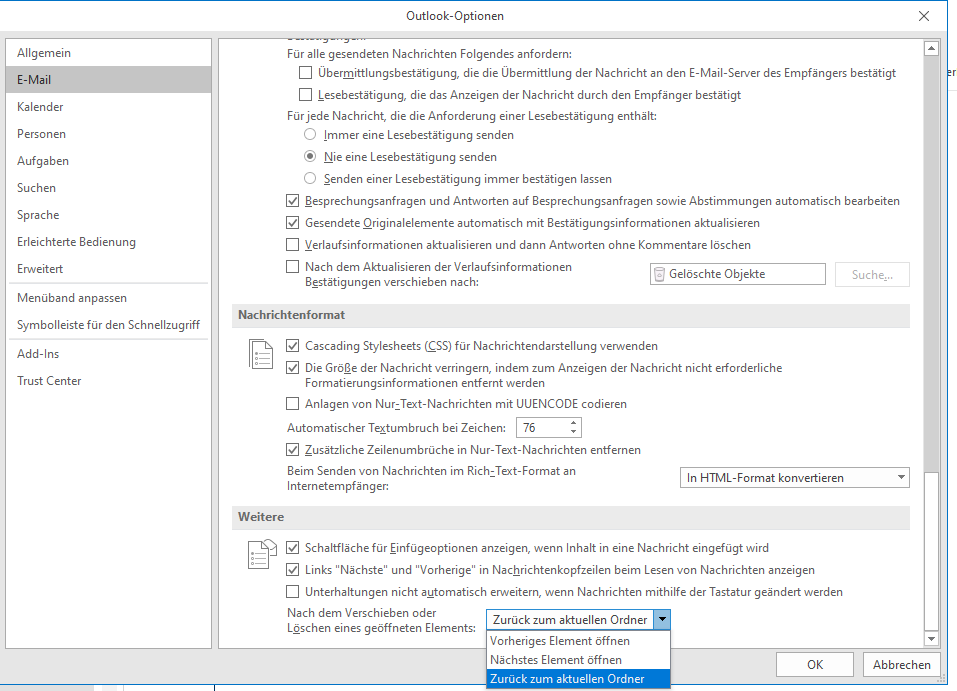The image size is (957, 691).
Task: Open the Add-Ins category
Action: 109,353
